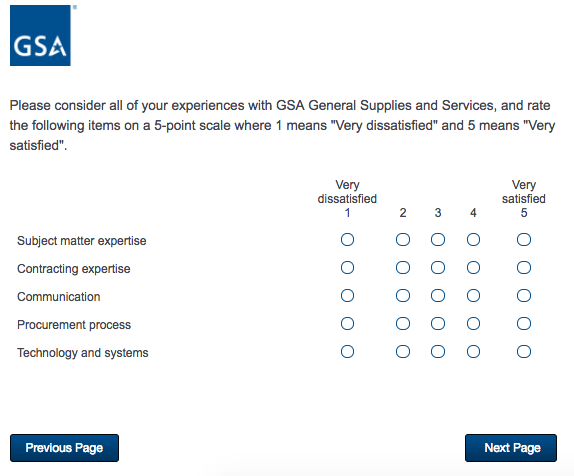Choose 2 for Communication
Viewport: 574px width, 476px height.
(x=403, y=295)
